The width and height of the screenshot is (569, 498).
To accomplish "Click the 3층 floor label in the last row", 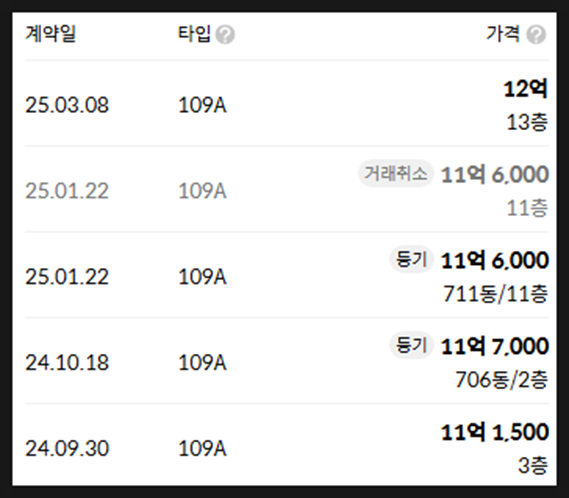I will point(533,465).
